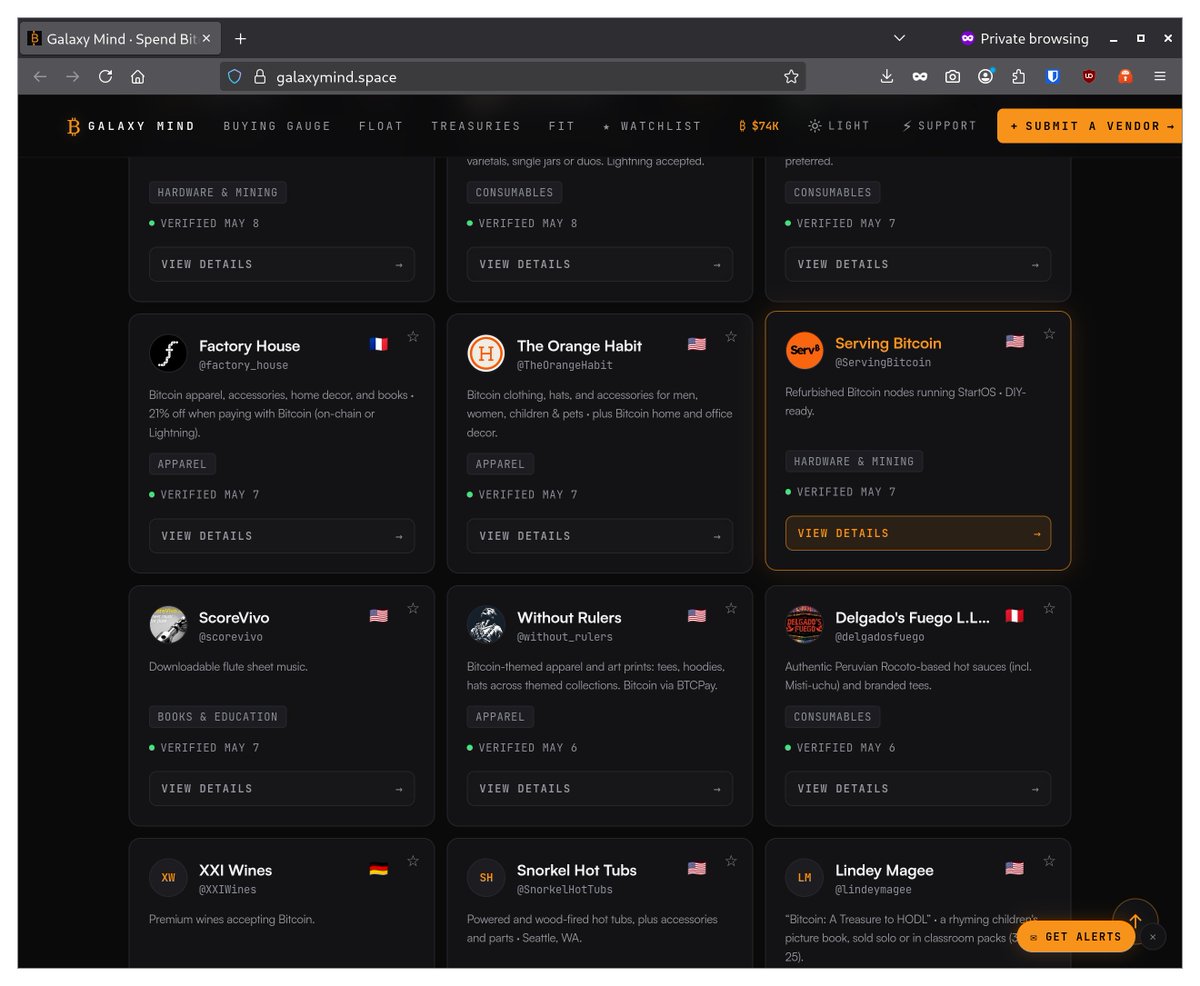The height and width of the screenshot is (986, 1200).
Task: View details for Delgado's Fuego
Action: pos(918,789)
